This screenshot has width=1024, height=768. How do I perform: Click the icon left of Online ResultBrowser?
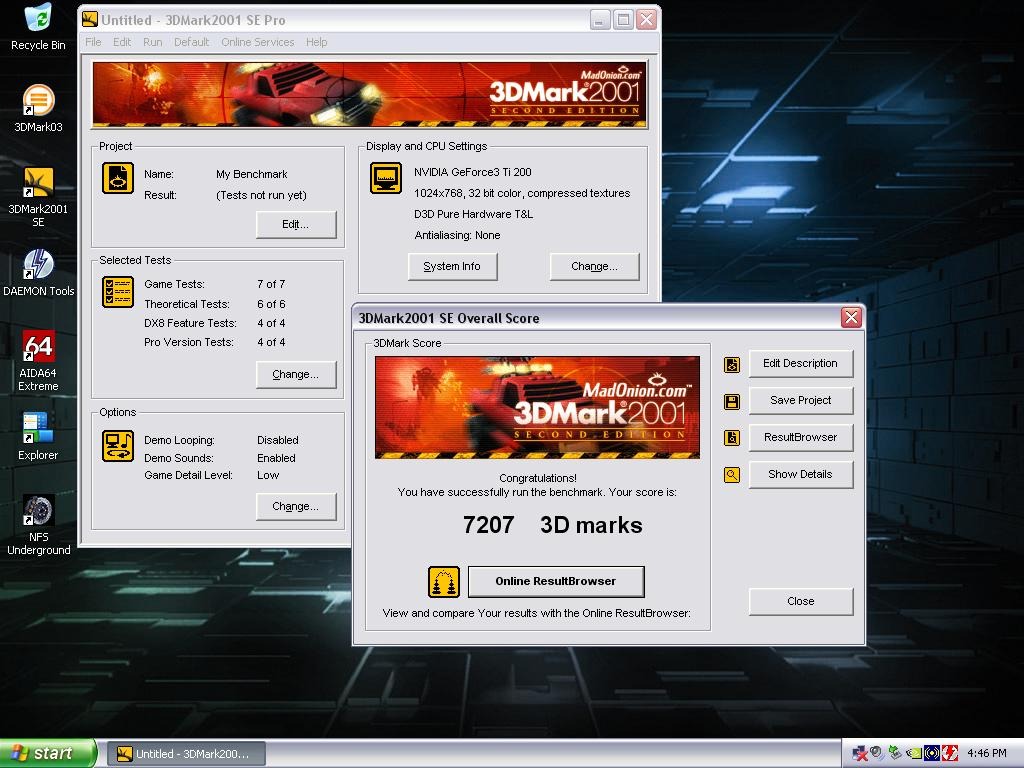(x=443, y=582)
